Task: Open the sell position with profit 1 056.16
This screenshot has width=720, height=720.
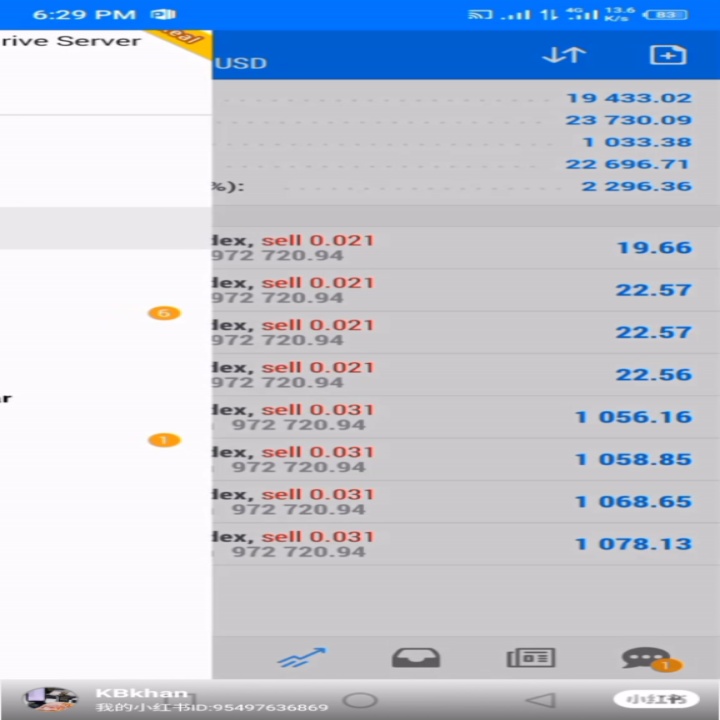Action: (466, 417)
